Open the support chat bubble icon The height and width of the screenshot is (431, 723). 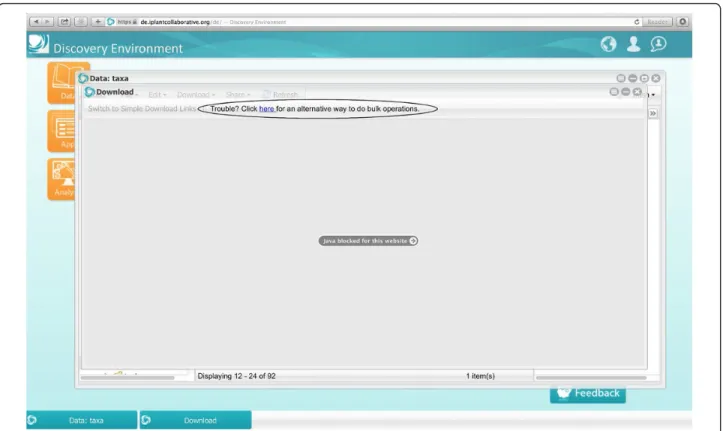(x=658, y=44)
